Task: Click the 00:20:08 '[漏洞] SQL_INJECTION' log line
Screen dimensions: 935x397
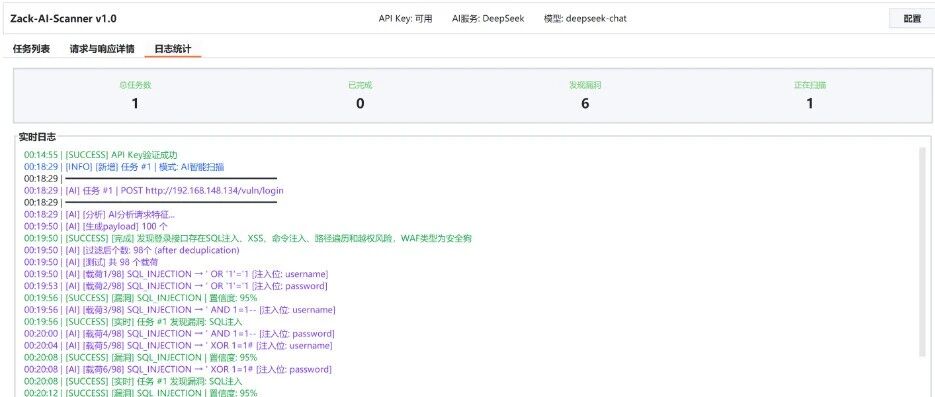Action: coord(141,358)
